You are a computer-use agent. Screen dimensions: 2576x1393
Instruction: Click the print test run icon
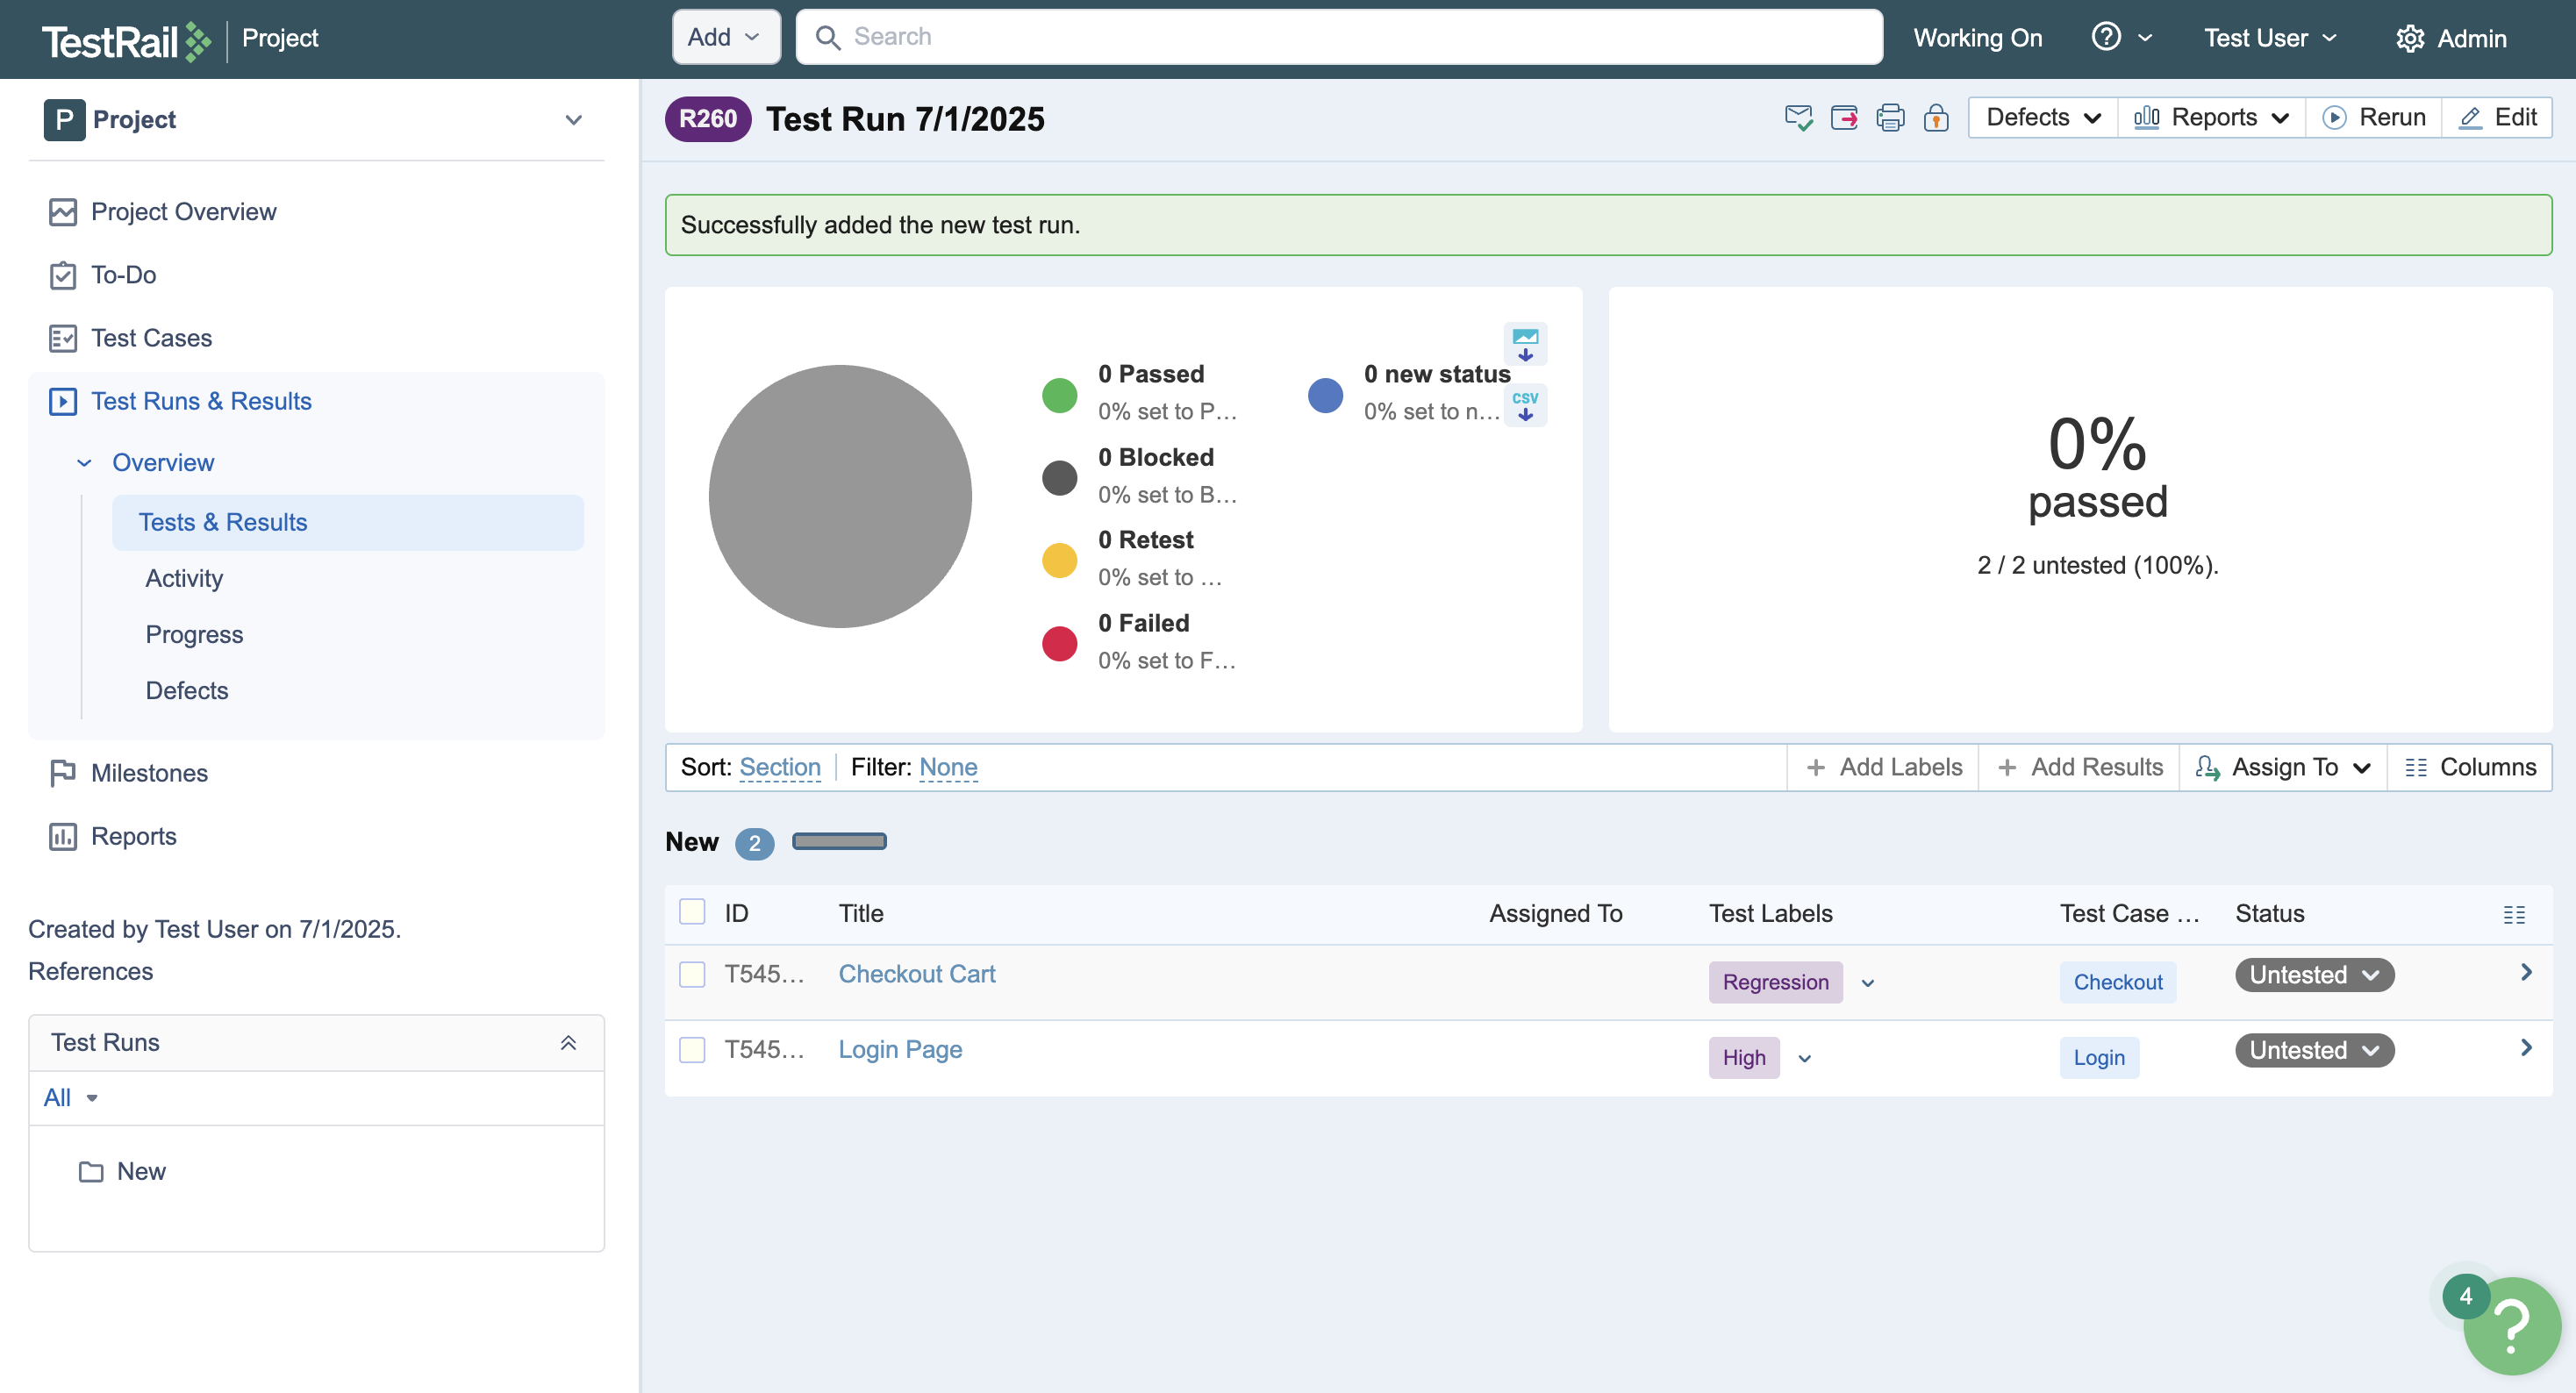1890,118
